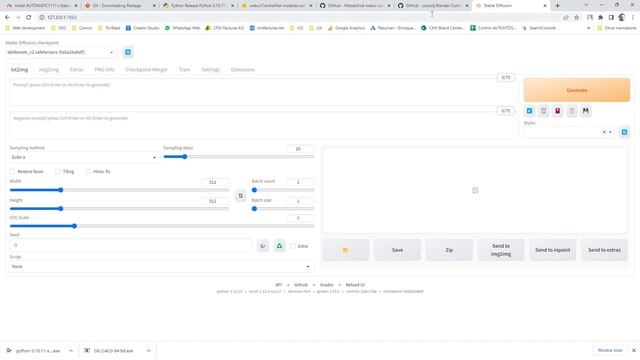Viewport: 640px width, 360px height.
Task: Open a new browser tab with plus icon
Action: pyautogui.click(x=558, y=6)
